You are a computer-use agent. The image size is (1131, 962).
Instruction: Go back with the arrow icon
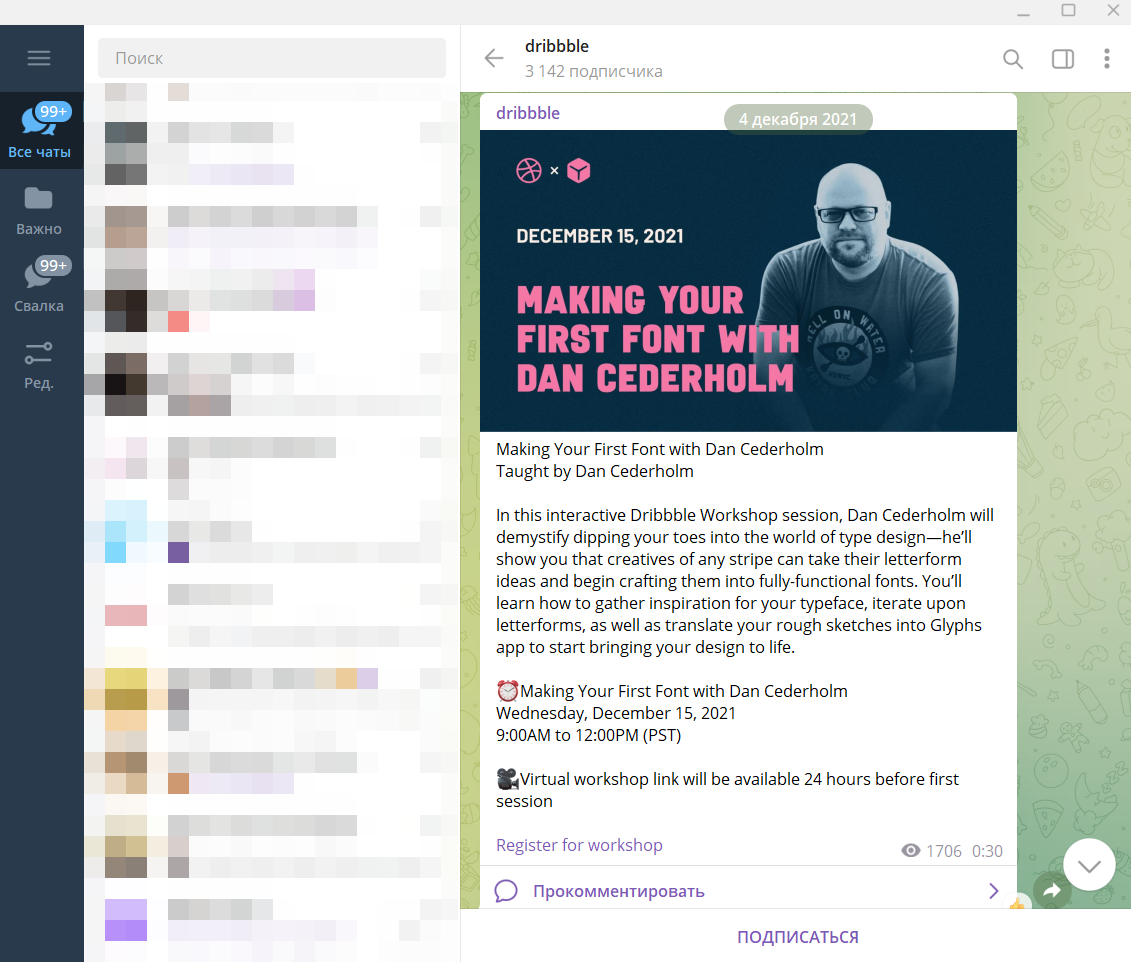[x=494, y=58]
